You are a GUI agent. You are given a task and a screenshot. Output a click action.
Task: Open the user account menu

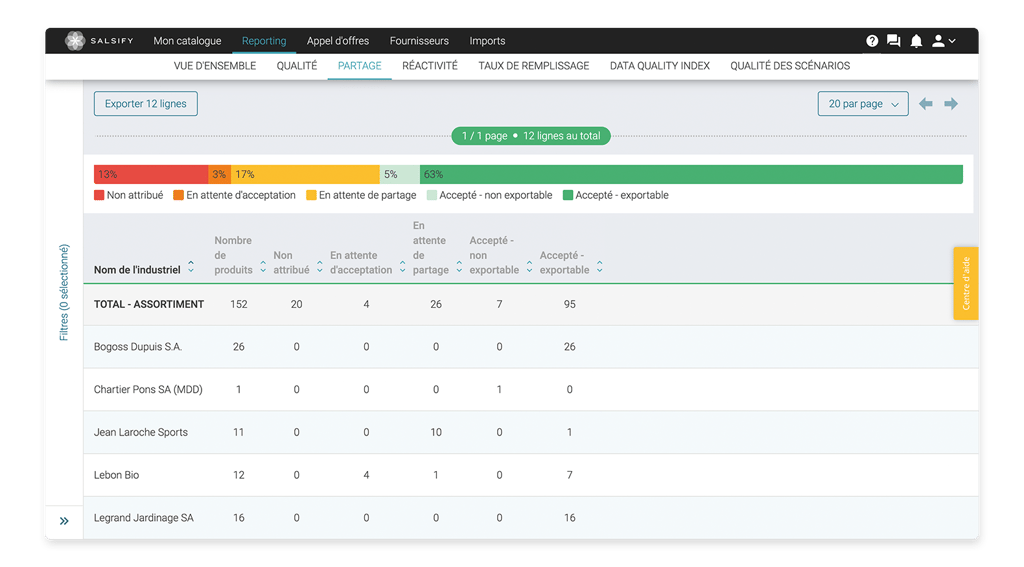(x=943, y=40)
